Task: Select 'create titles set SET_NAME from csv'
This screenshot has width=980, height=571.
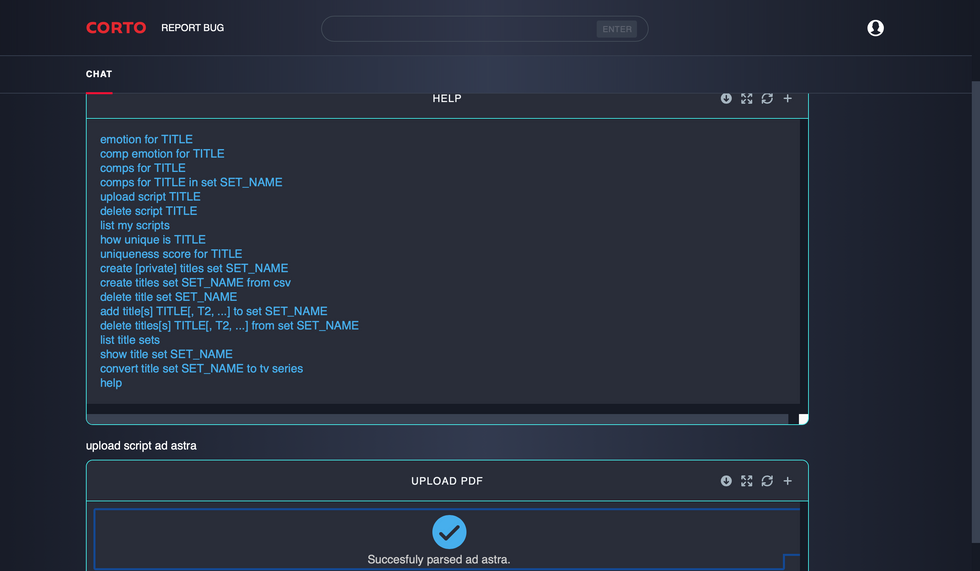Action: coord(195,282)
